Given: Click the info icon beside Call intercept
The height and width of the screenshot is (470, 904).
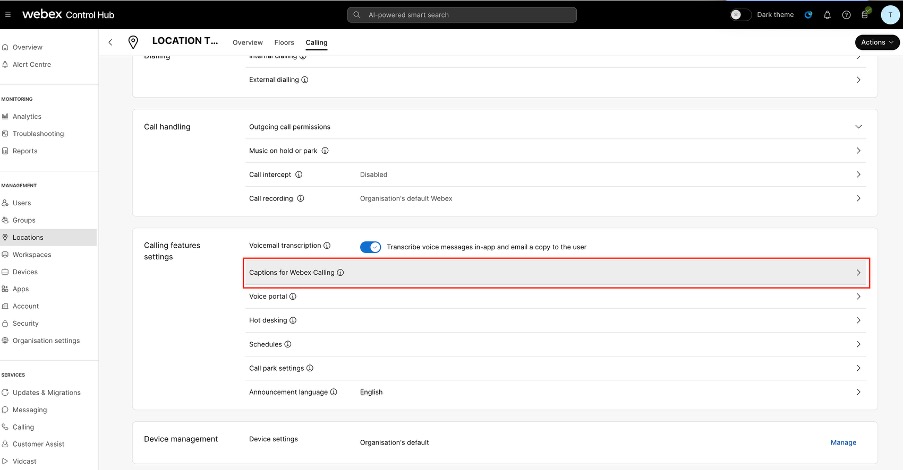Looking at the screenshot, I should tap(299, 174).
